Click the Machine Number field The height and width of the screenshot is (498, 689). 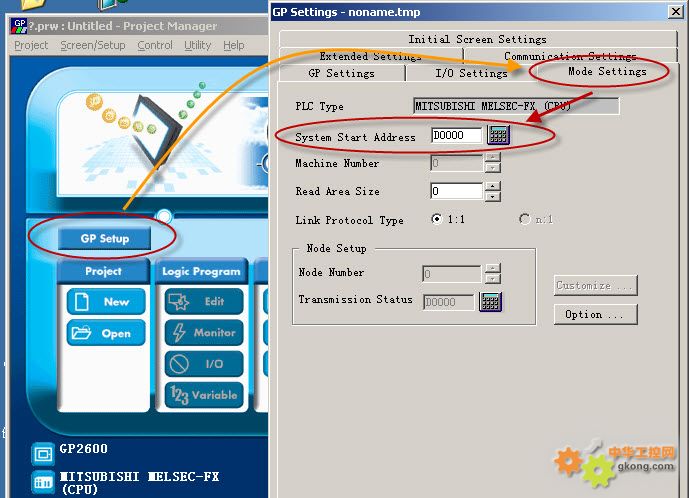[x=457, y=163]
